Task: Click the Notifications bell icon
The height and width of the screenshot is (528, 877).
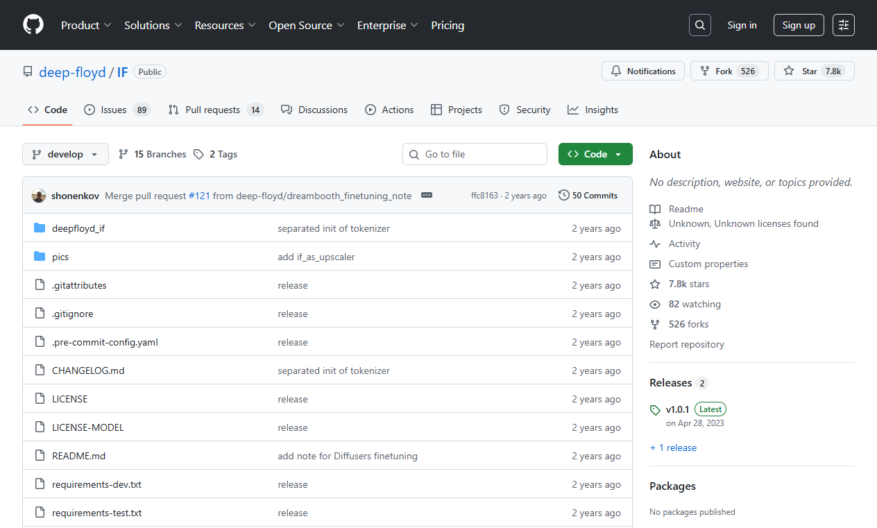Action: [x=616, y=71]
